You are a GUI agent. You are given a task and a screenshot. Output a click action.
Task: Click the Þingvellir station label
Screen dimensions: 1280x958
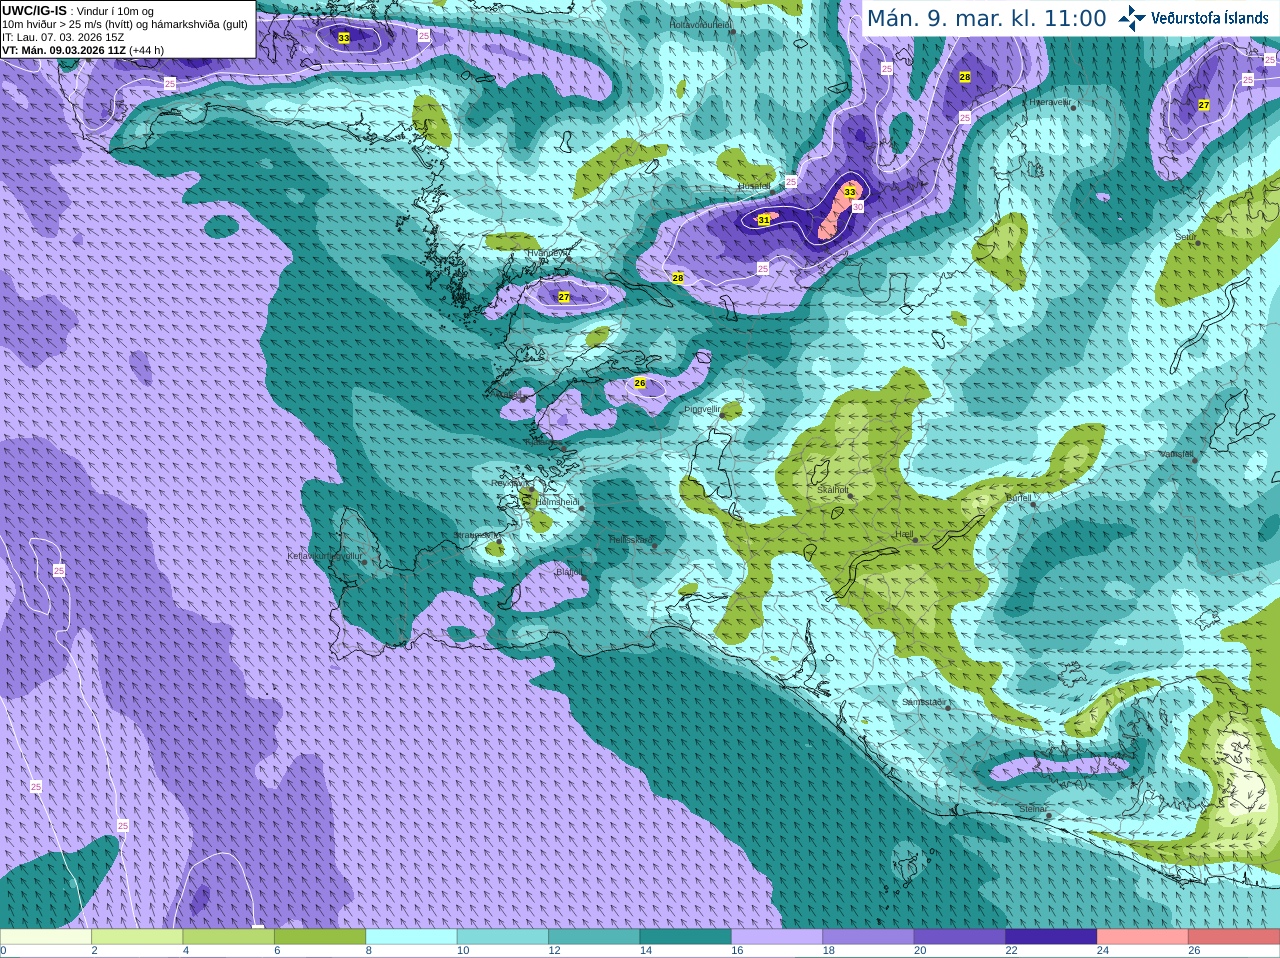tap(702, 409)
